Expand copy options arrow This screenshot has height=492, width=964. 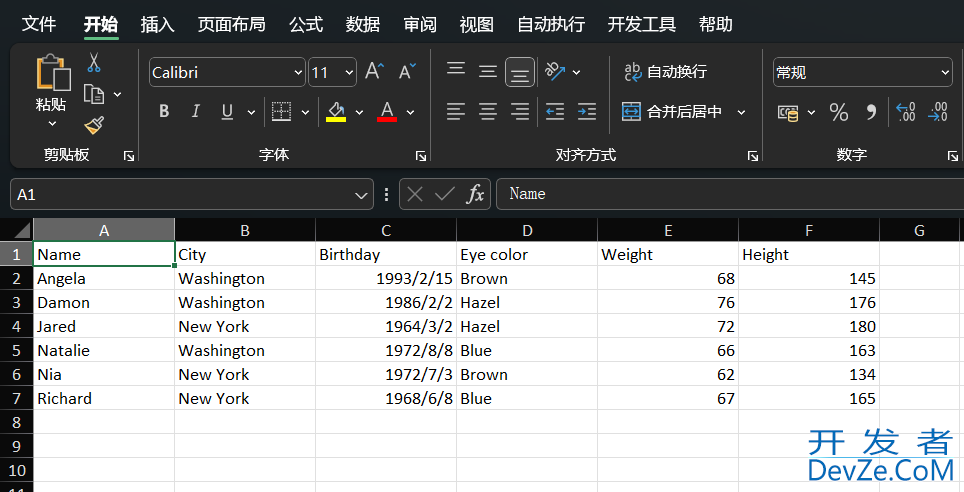(x=117, y=95)
